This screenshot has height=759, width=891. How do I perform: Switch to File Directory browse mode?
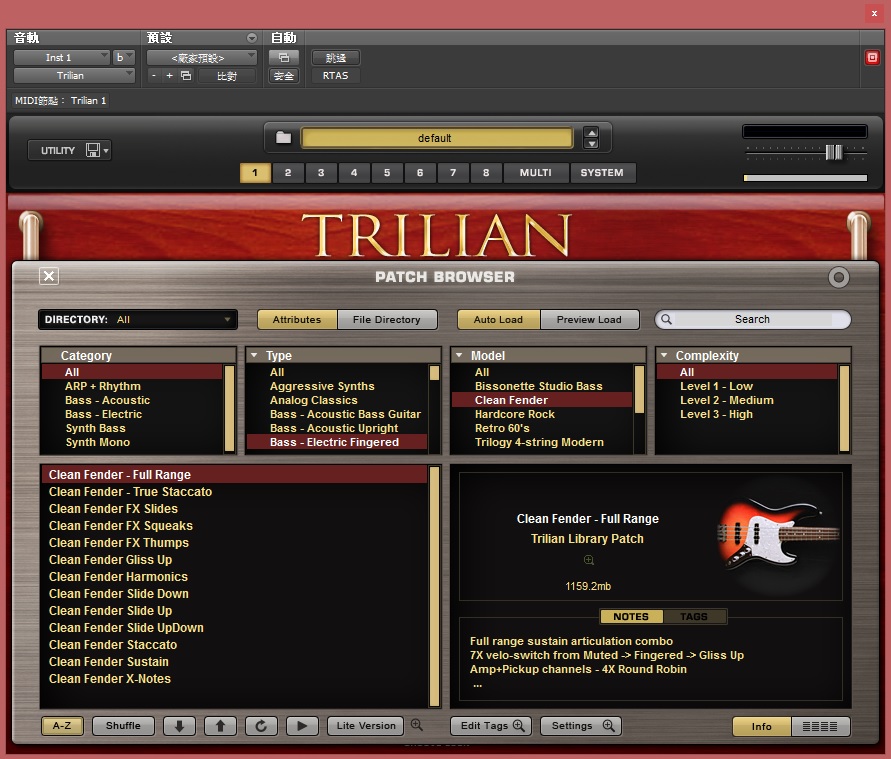(x=387, y=319)
